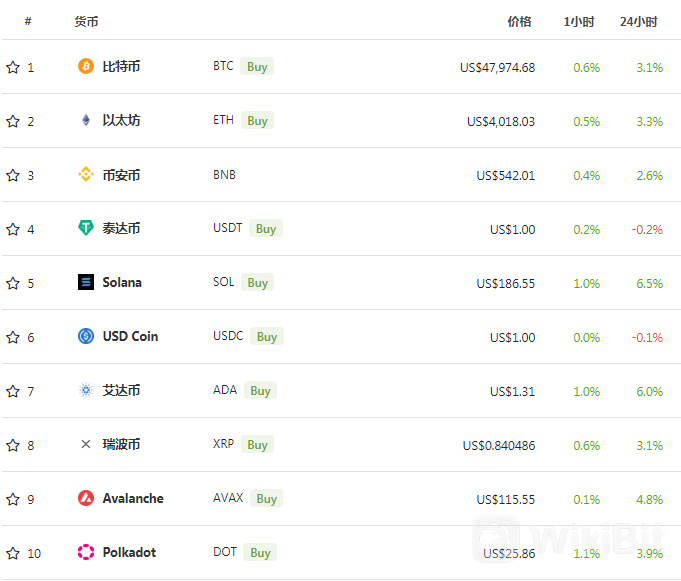Sort by the 货币 column header
Viewport: 681px width, 581px height.
[x=86, y=22]
